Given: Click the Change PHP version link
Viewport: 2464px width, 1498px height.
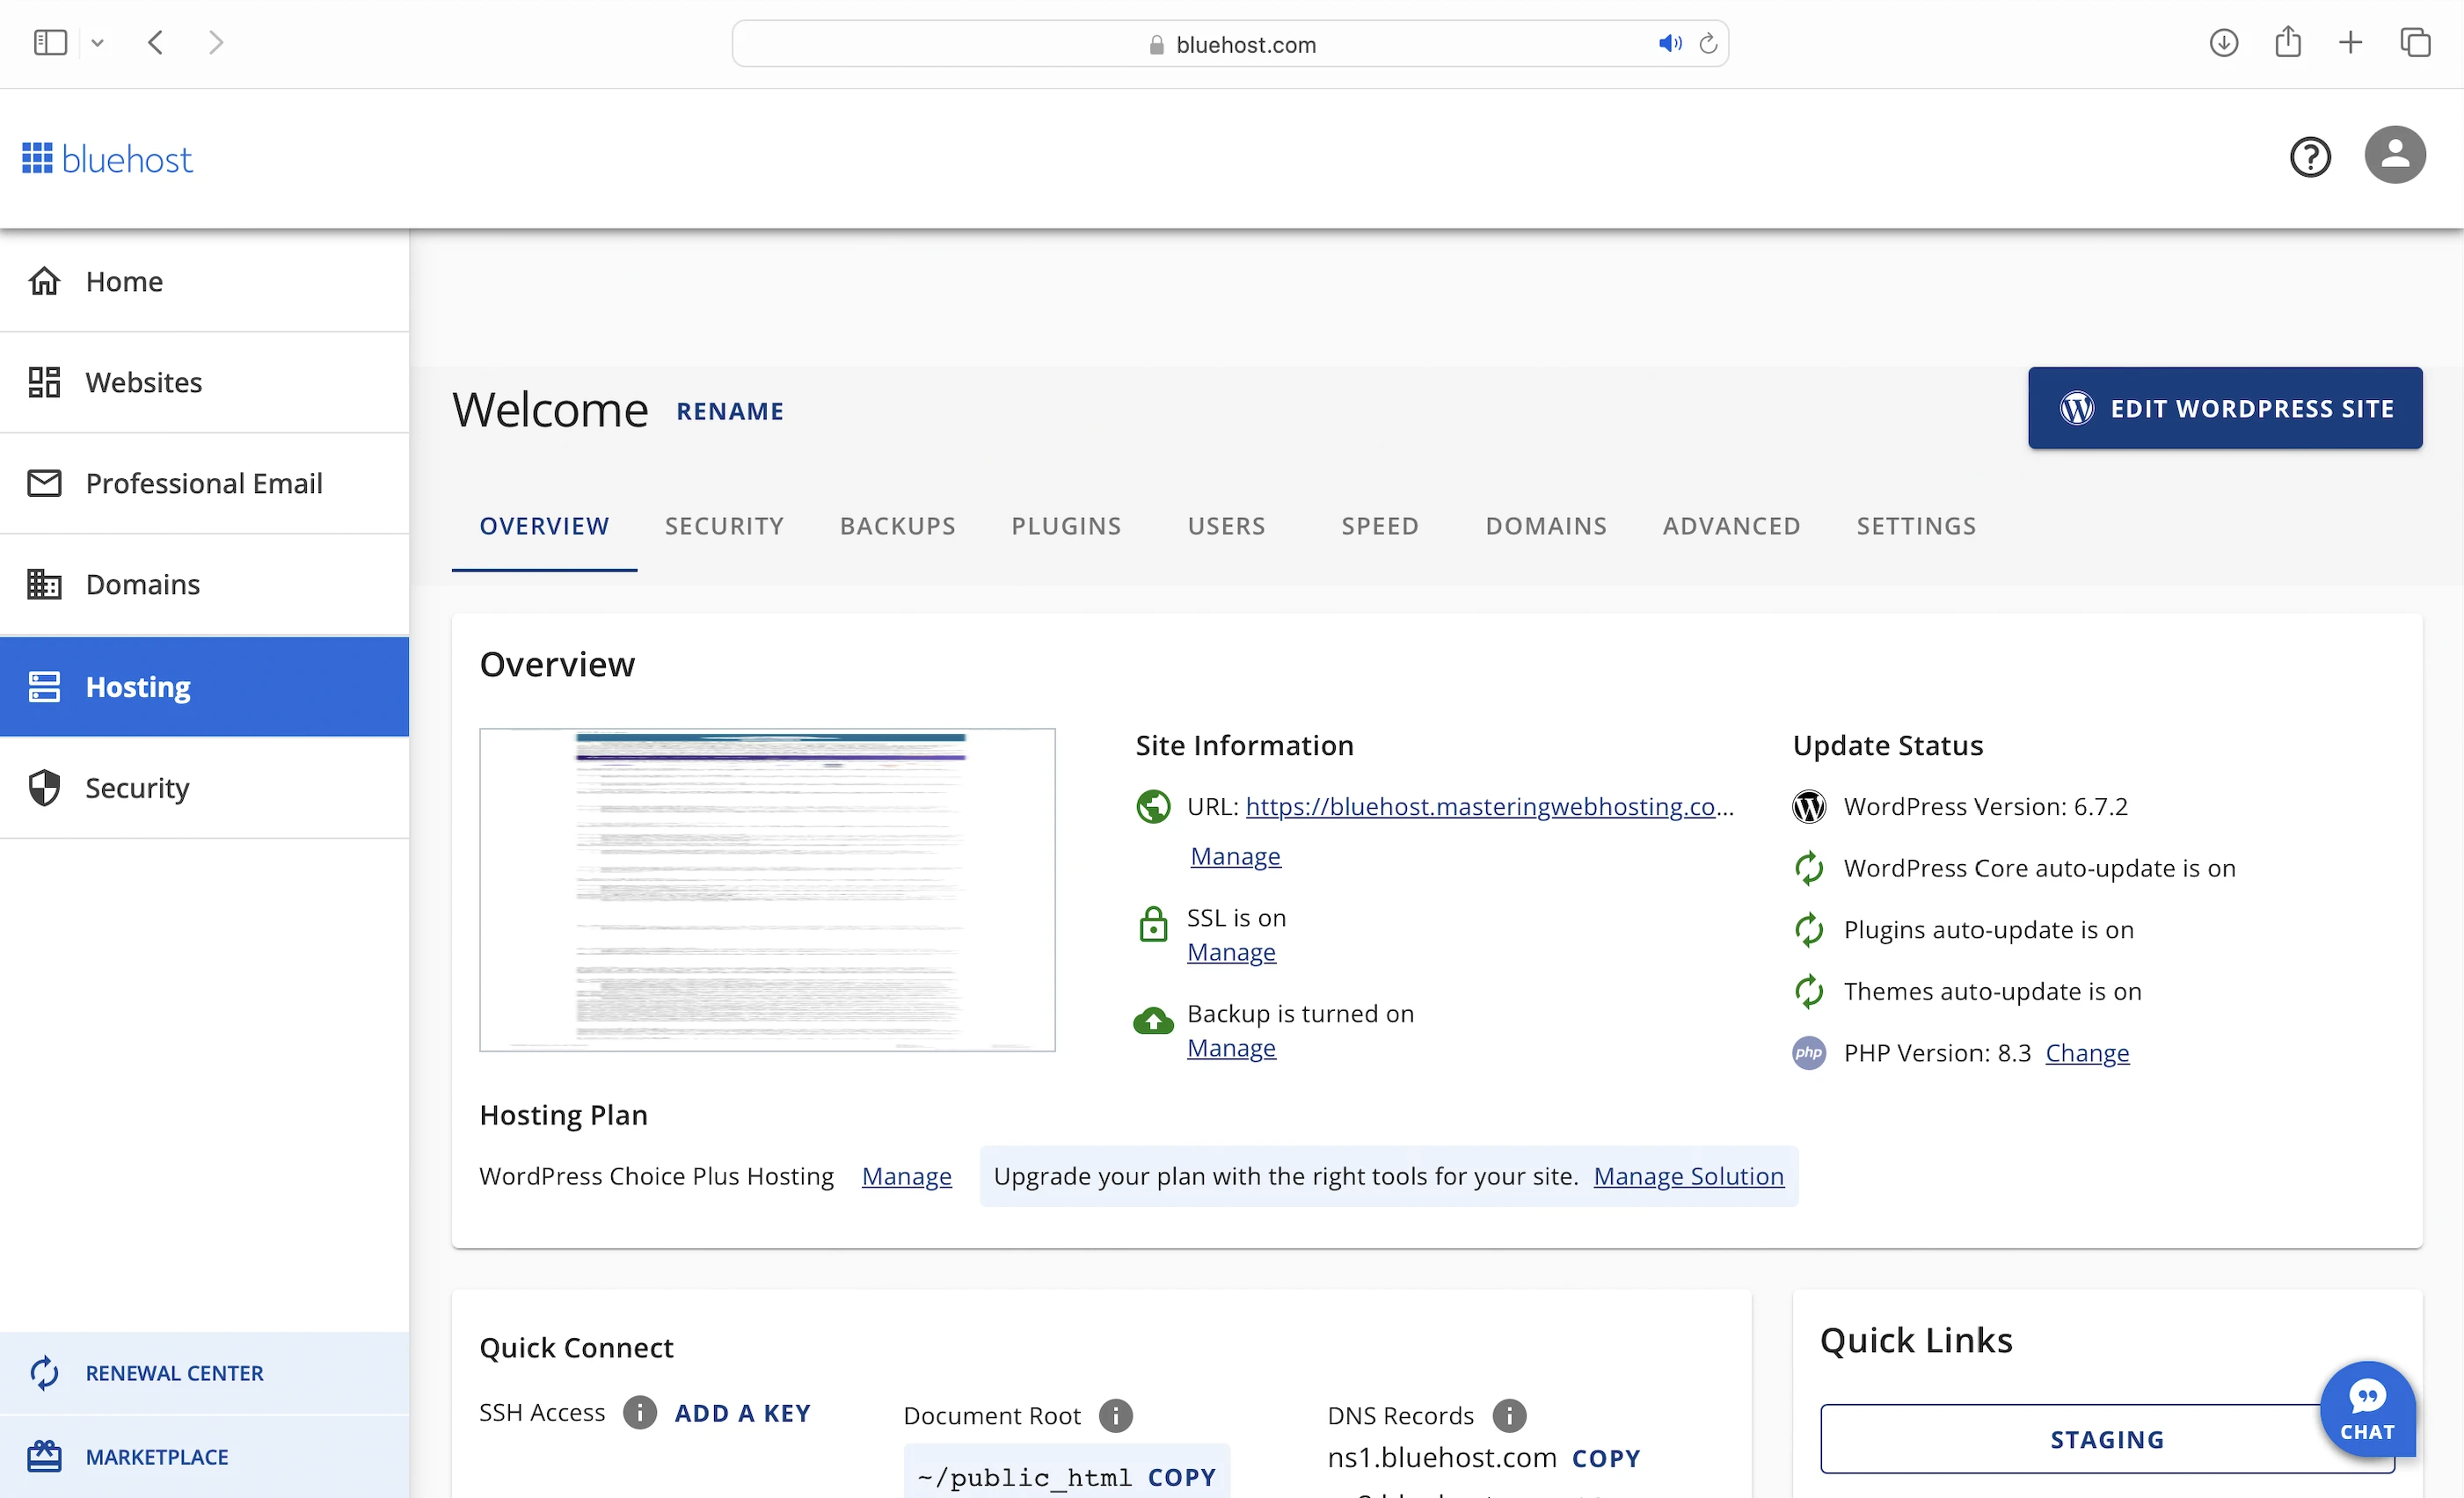Looking at the screenshot, I should point(2086,1053).
